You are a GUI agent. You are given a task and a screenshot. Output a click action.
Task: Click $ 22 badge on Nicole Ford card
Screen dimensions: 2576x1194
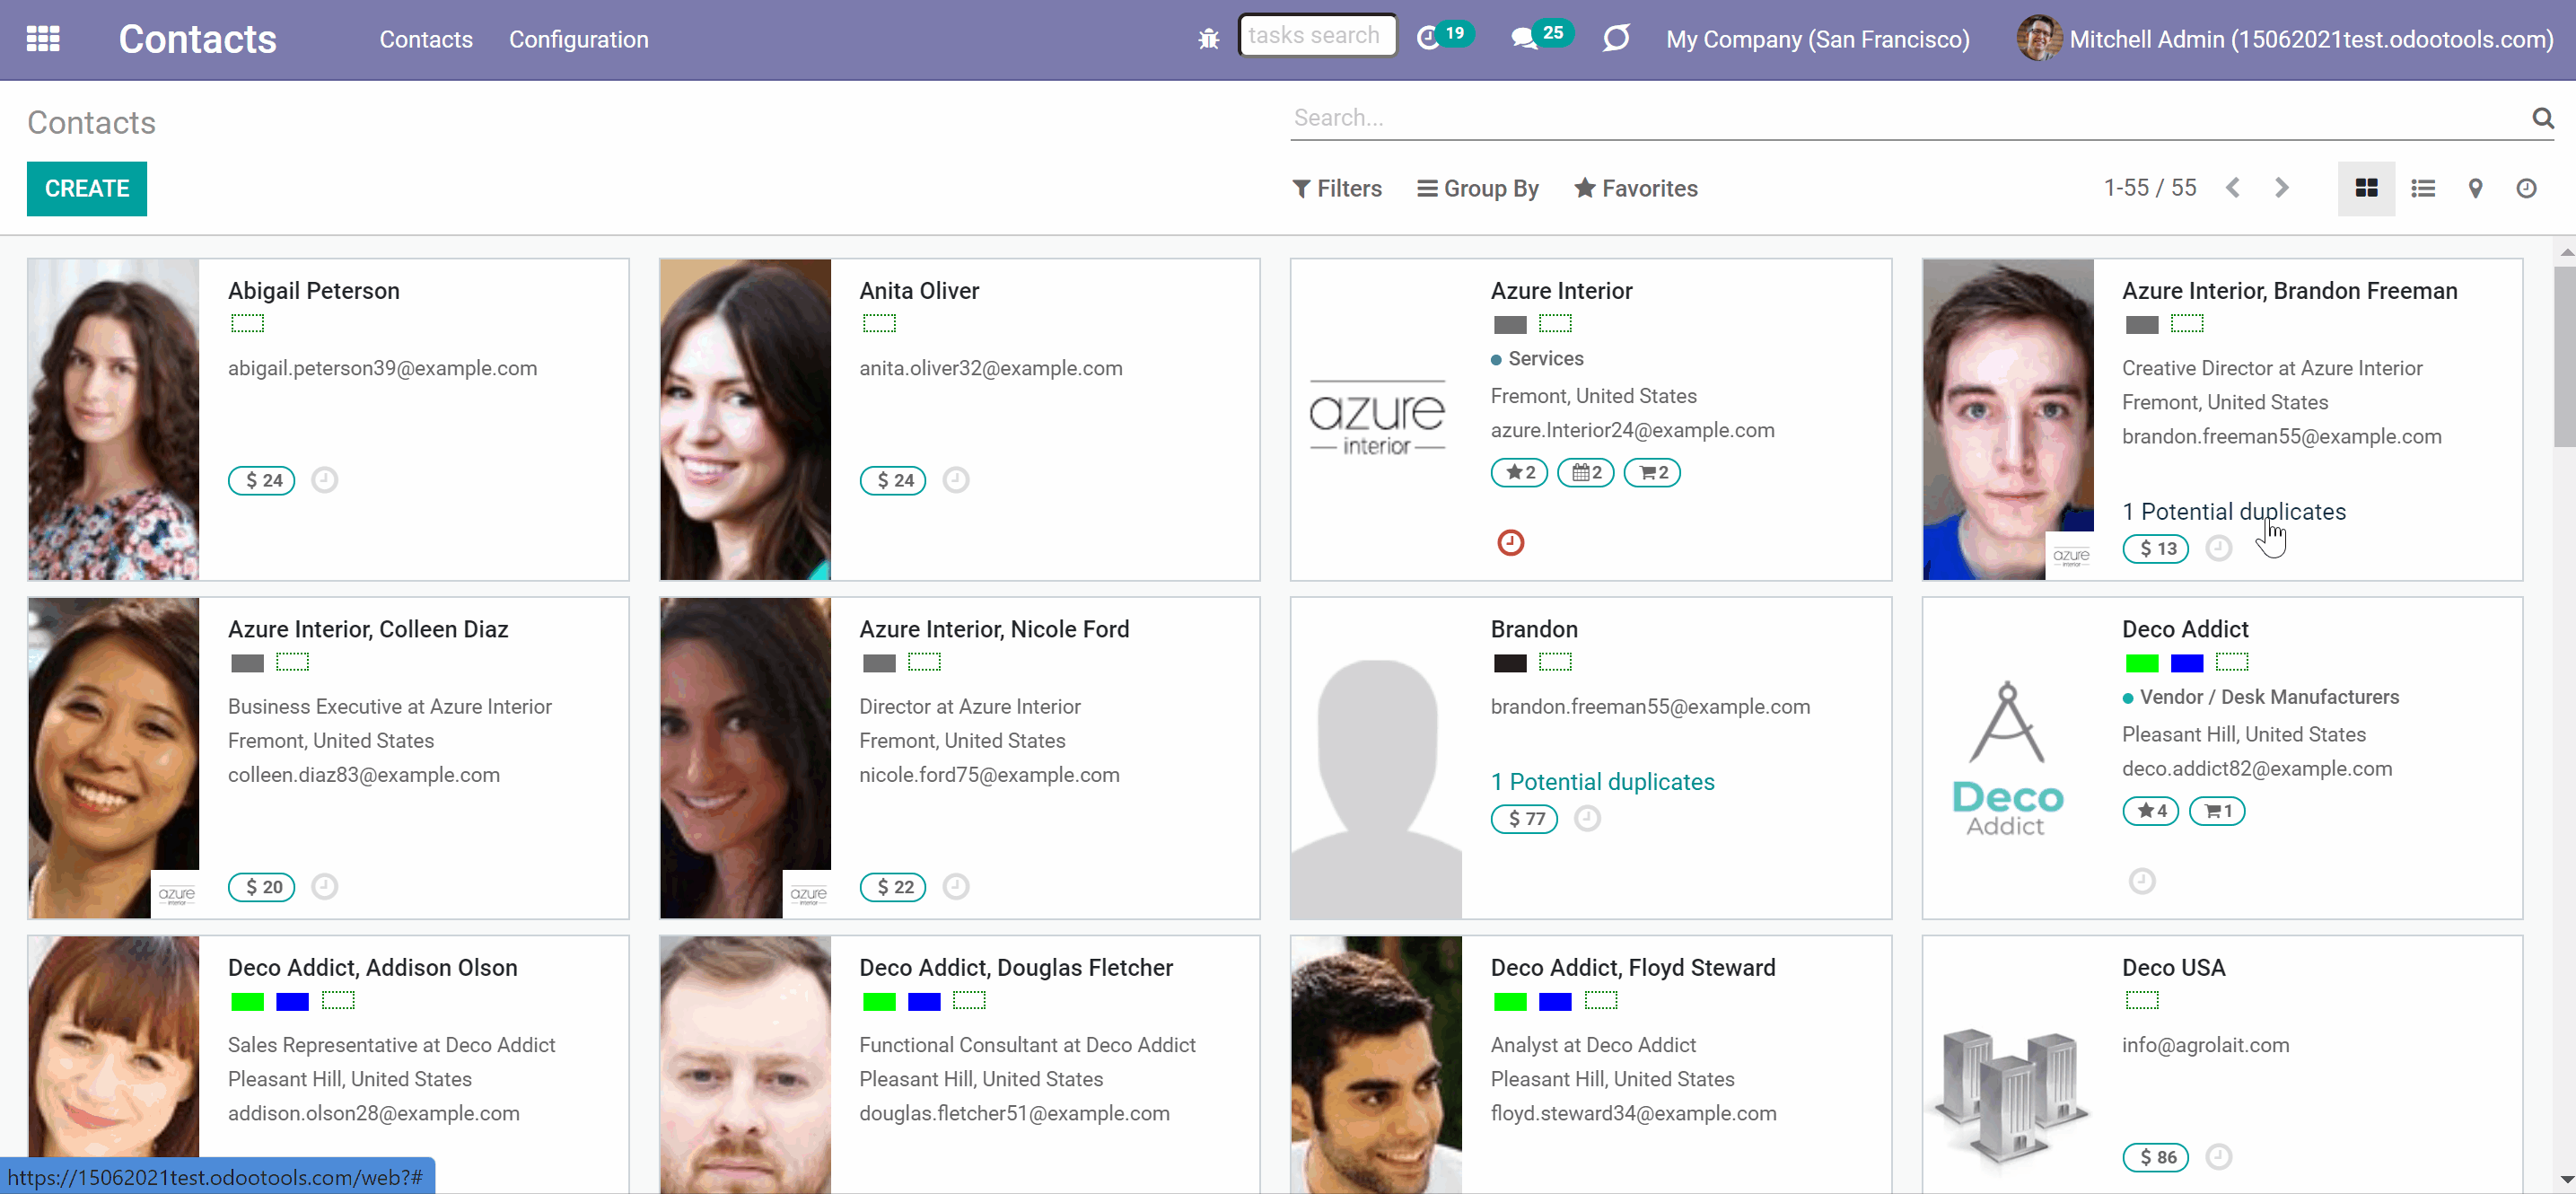[893, 886]
